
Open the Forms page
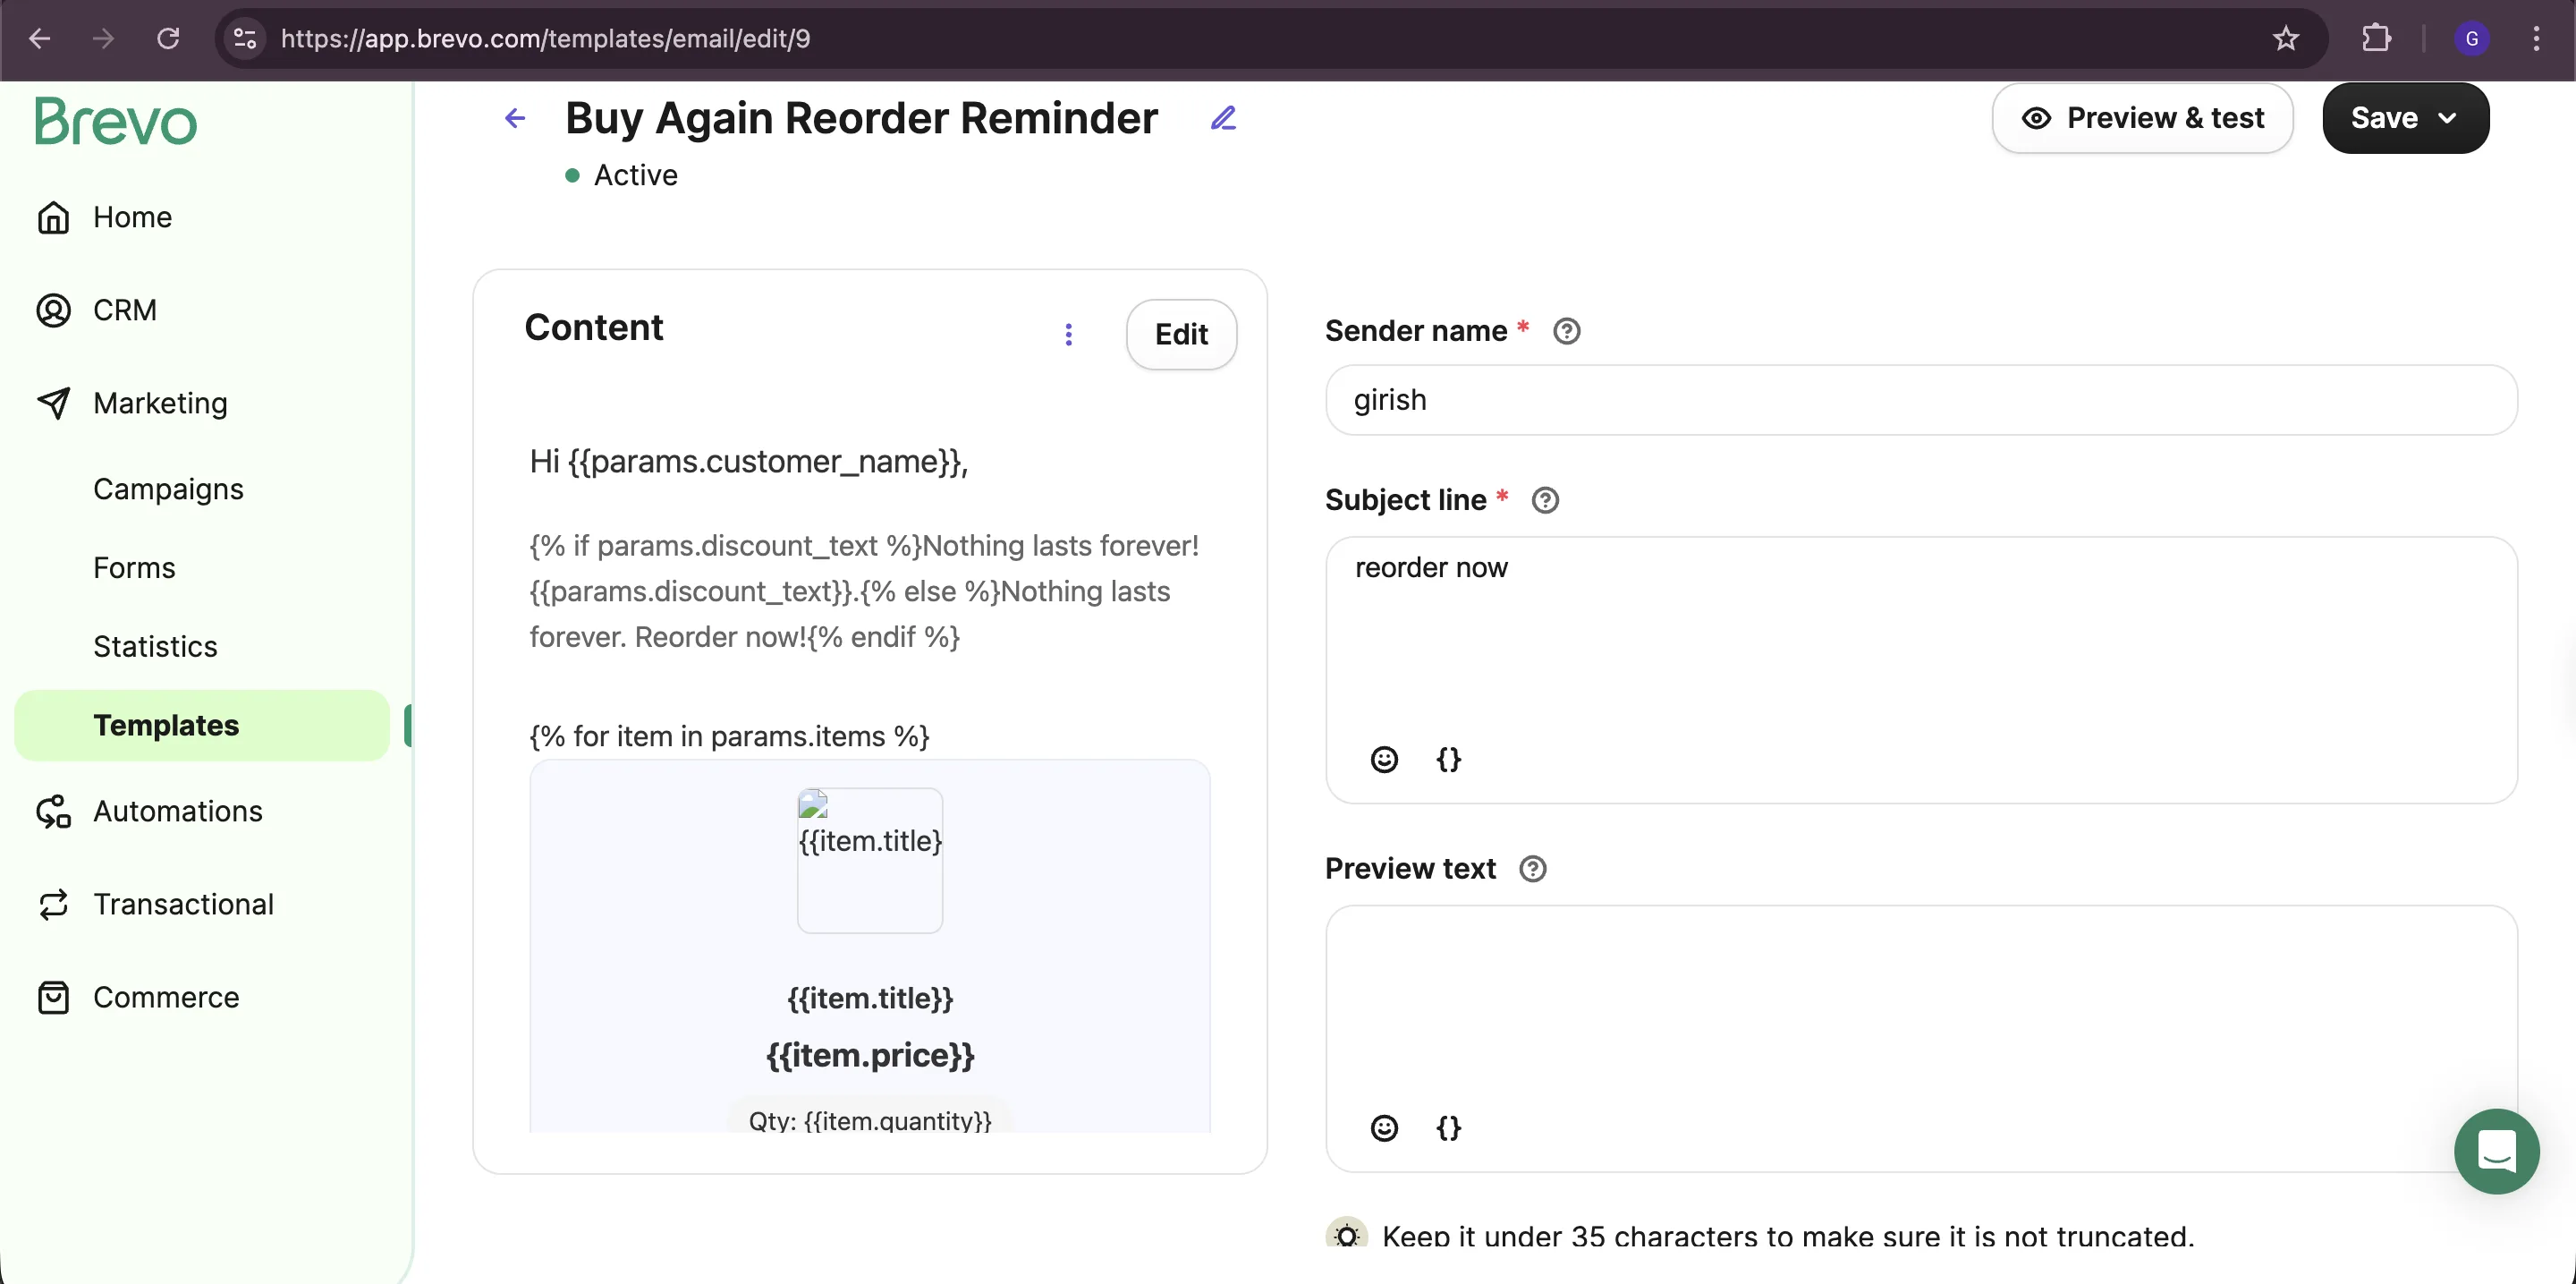coord(134,568)
